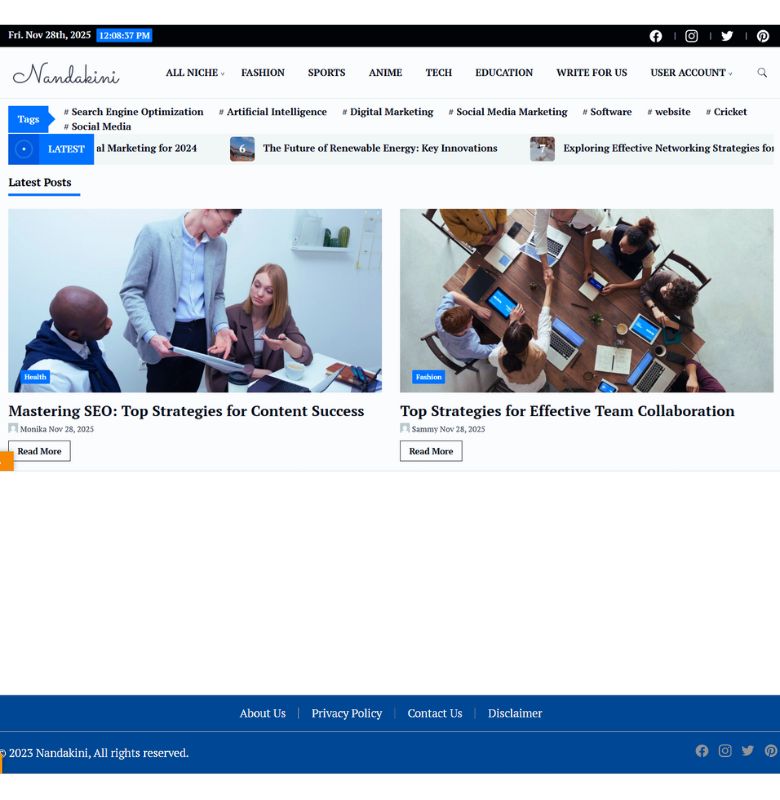Click the blue Tags label
The width and height of the screenshot is (780, 800).
31,119
